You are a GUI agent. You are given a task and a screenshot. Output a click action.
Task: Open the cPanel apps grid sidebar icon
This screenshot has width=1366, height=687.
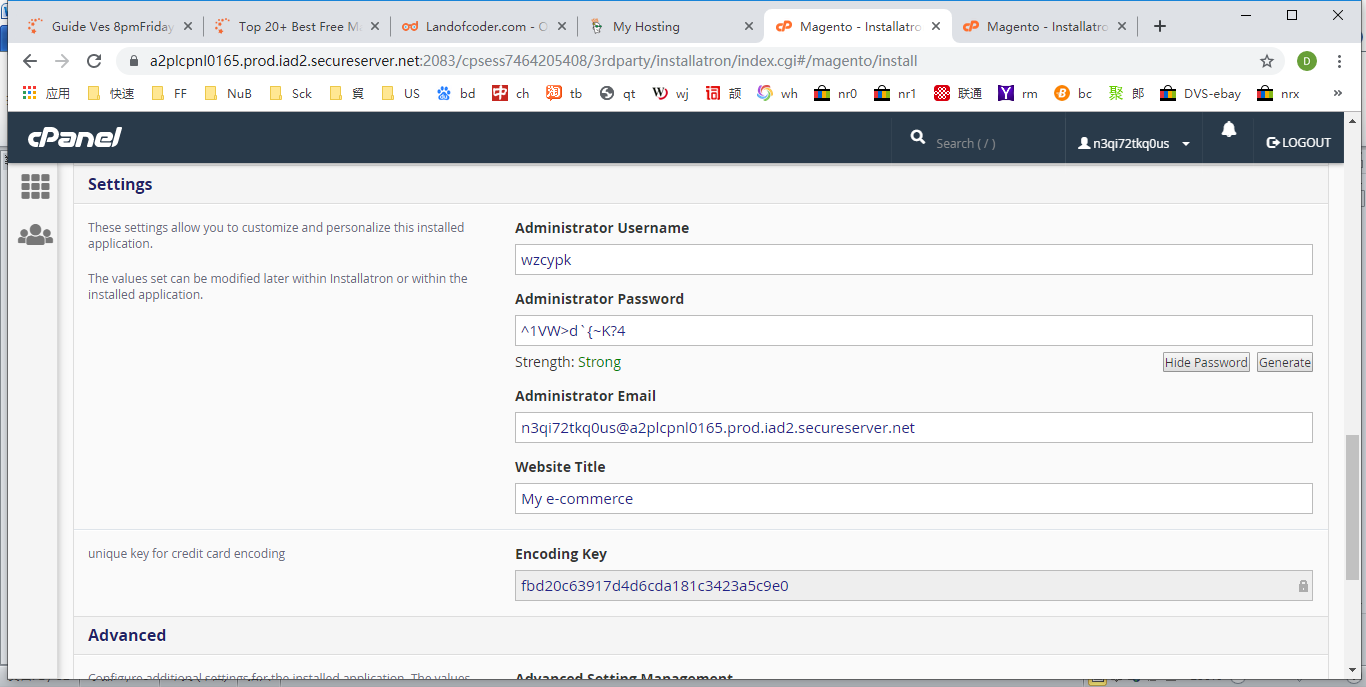click(35, 186)
